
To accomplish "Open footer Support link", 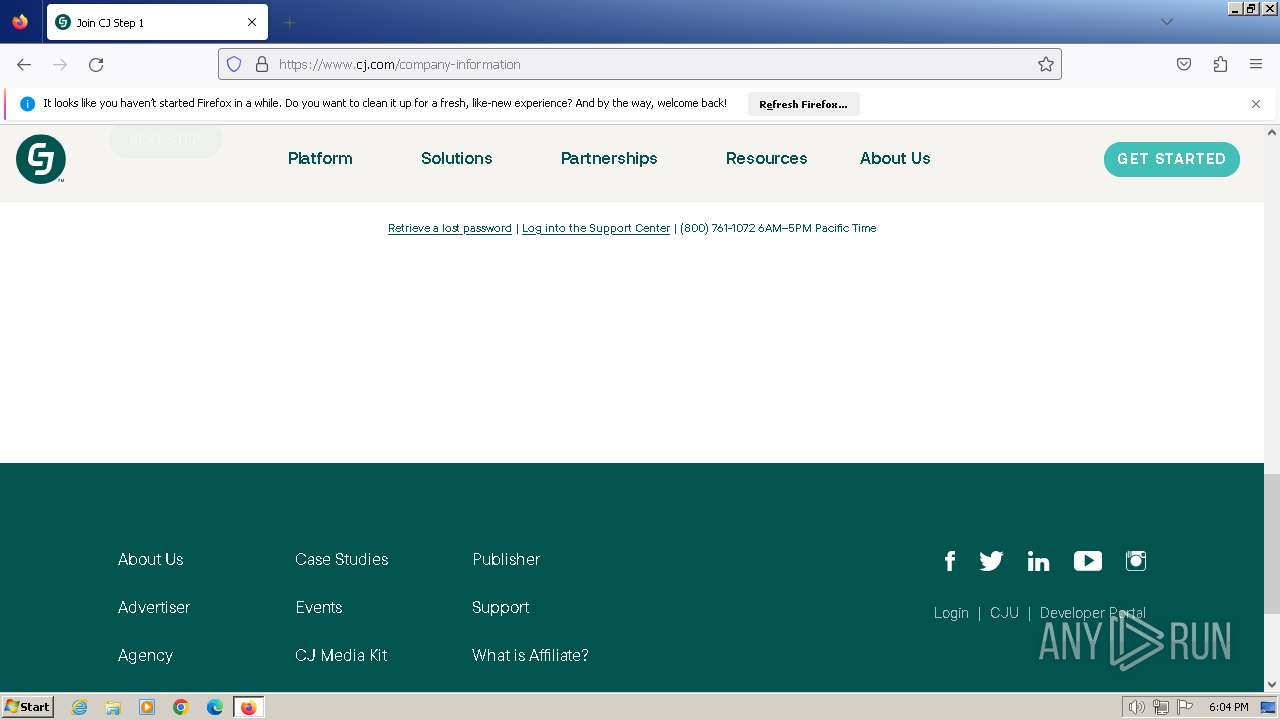I will click(x=501, y=607).
